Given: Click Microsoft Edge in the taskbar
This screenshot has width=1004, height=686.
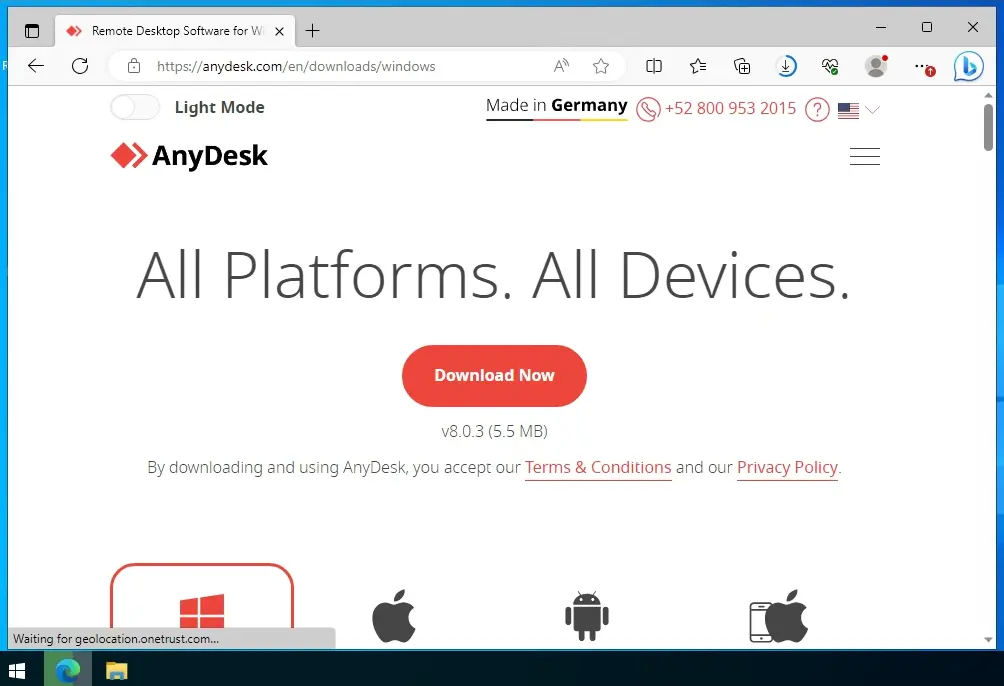Looking at the screenshot, I should click(x=67, y=670).
